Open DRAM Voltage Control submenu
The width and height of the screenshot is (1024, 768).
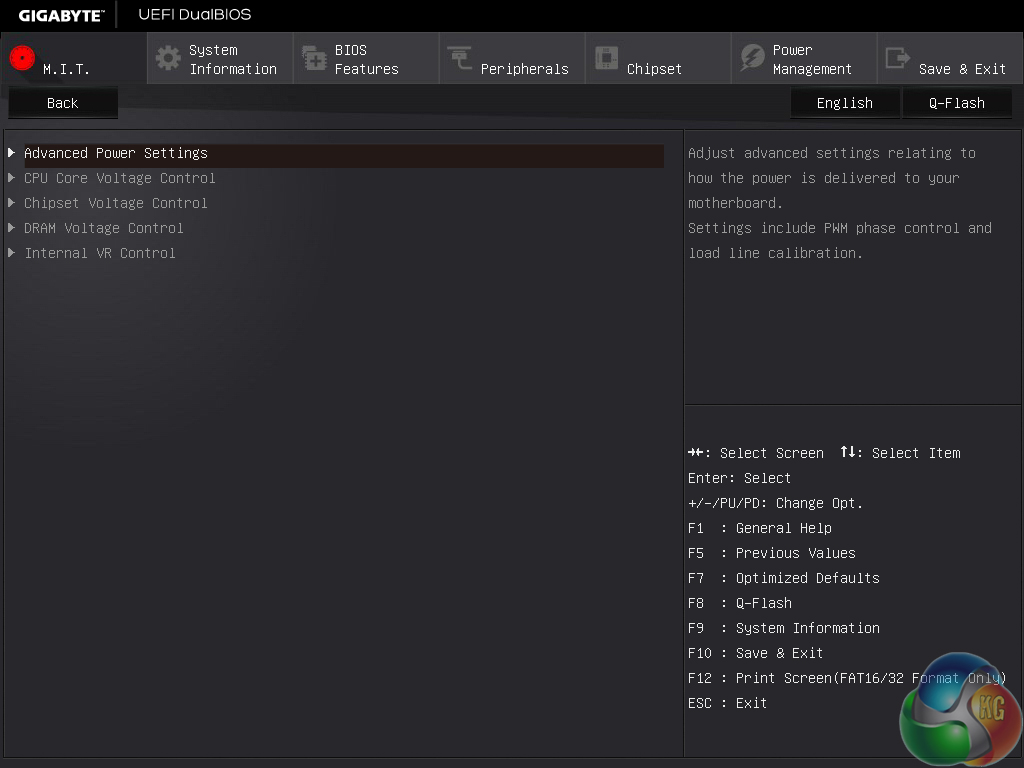tap(104, 228)
